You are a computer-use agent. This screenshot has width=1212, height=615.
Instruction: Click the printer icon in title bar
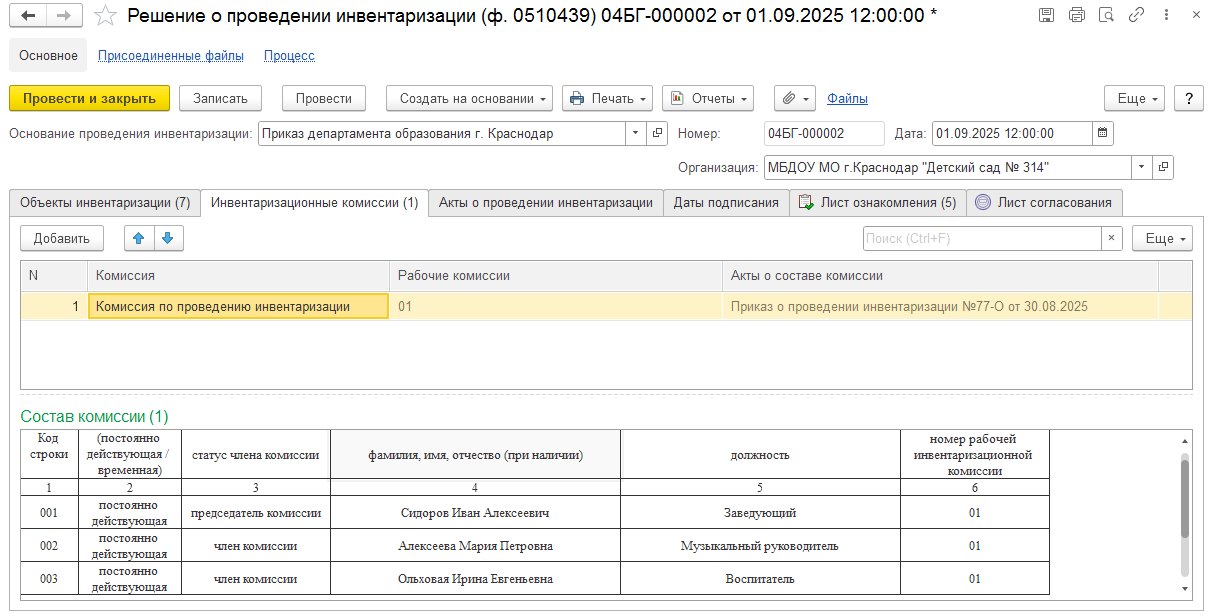tap(1076, 15)
